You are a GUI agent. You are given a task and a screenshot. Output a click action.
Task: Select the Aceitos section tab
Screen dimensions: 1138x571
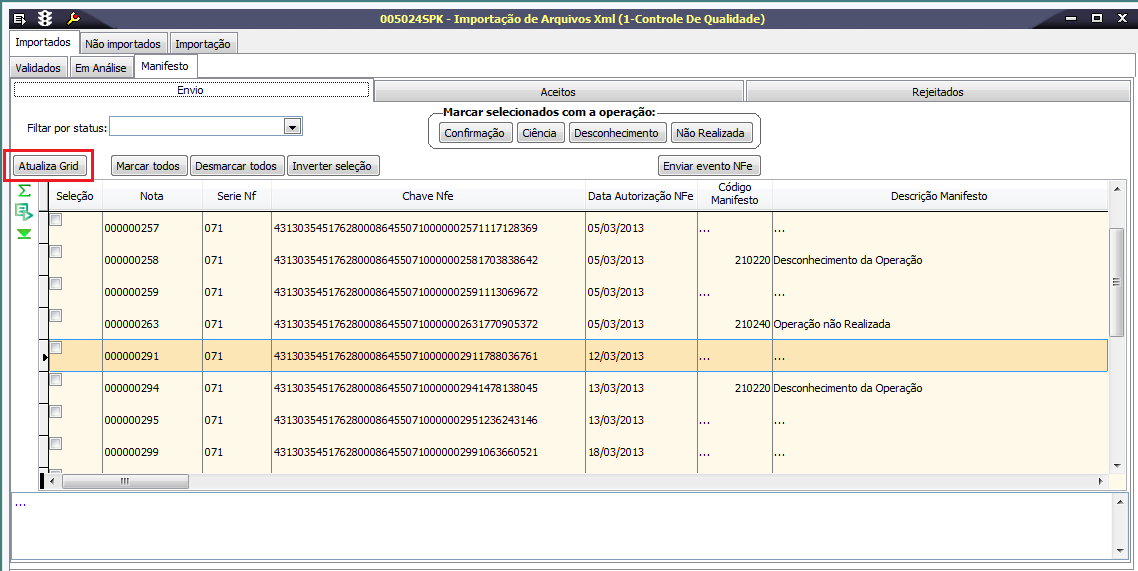pyautogui.click(x=558, y=92)
